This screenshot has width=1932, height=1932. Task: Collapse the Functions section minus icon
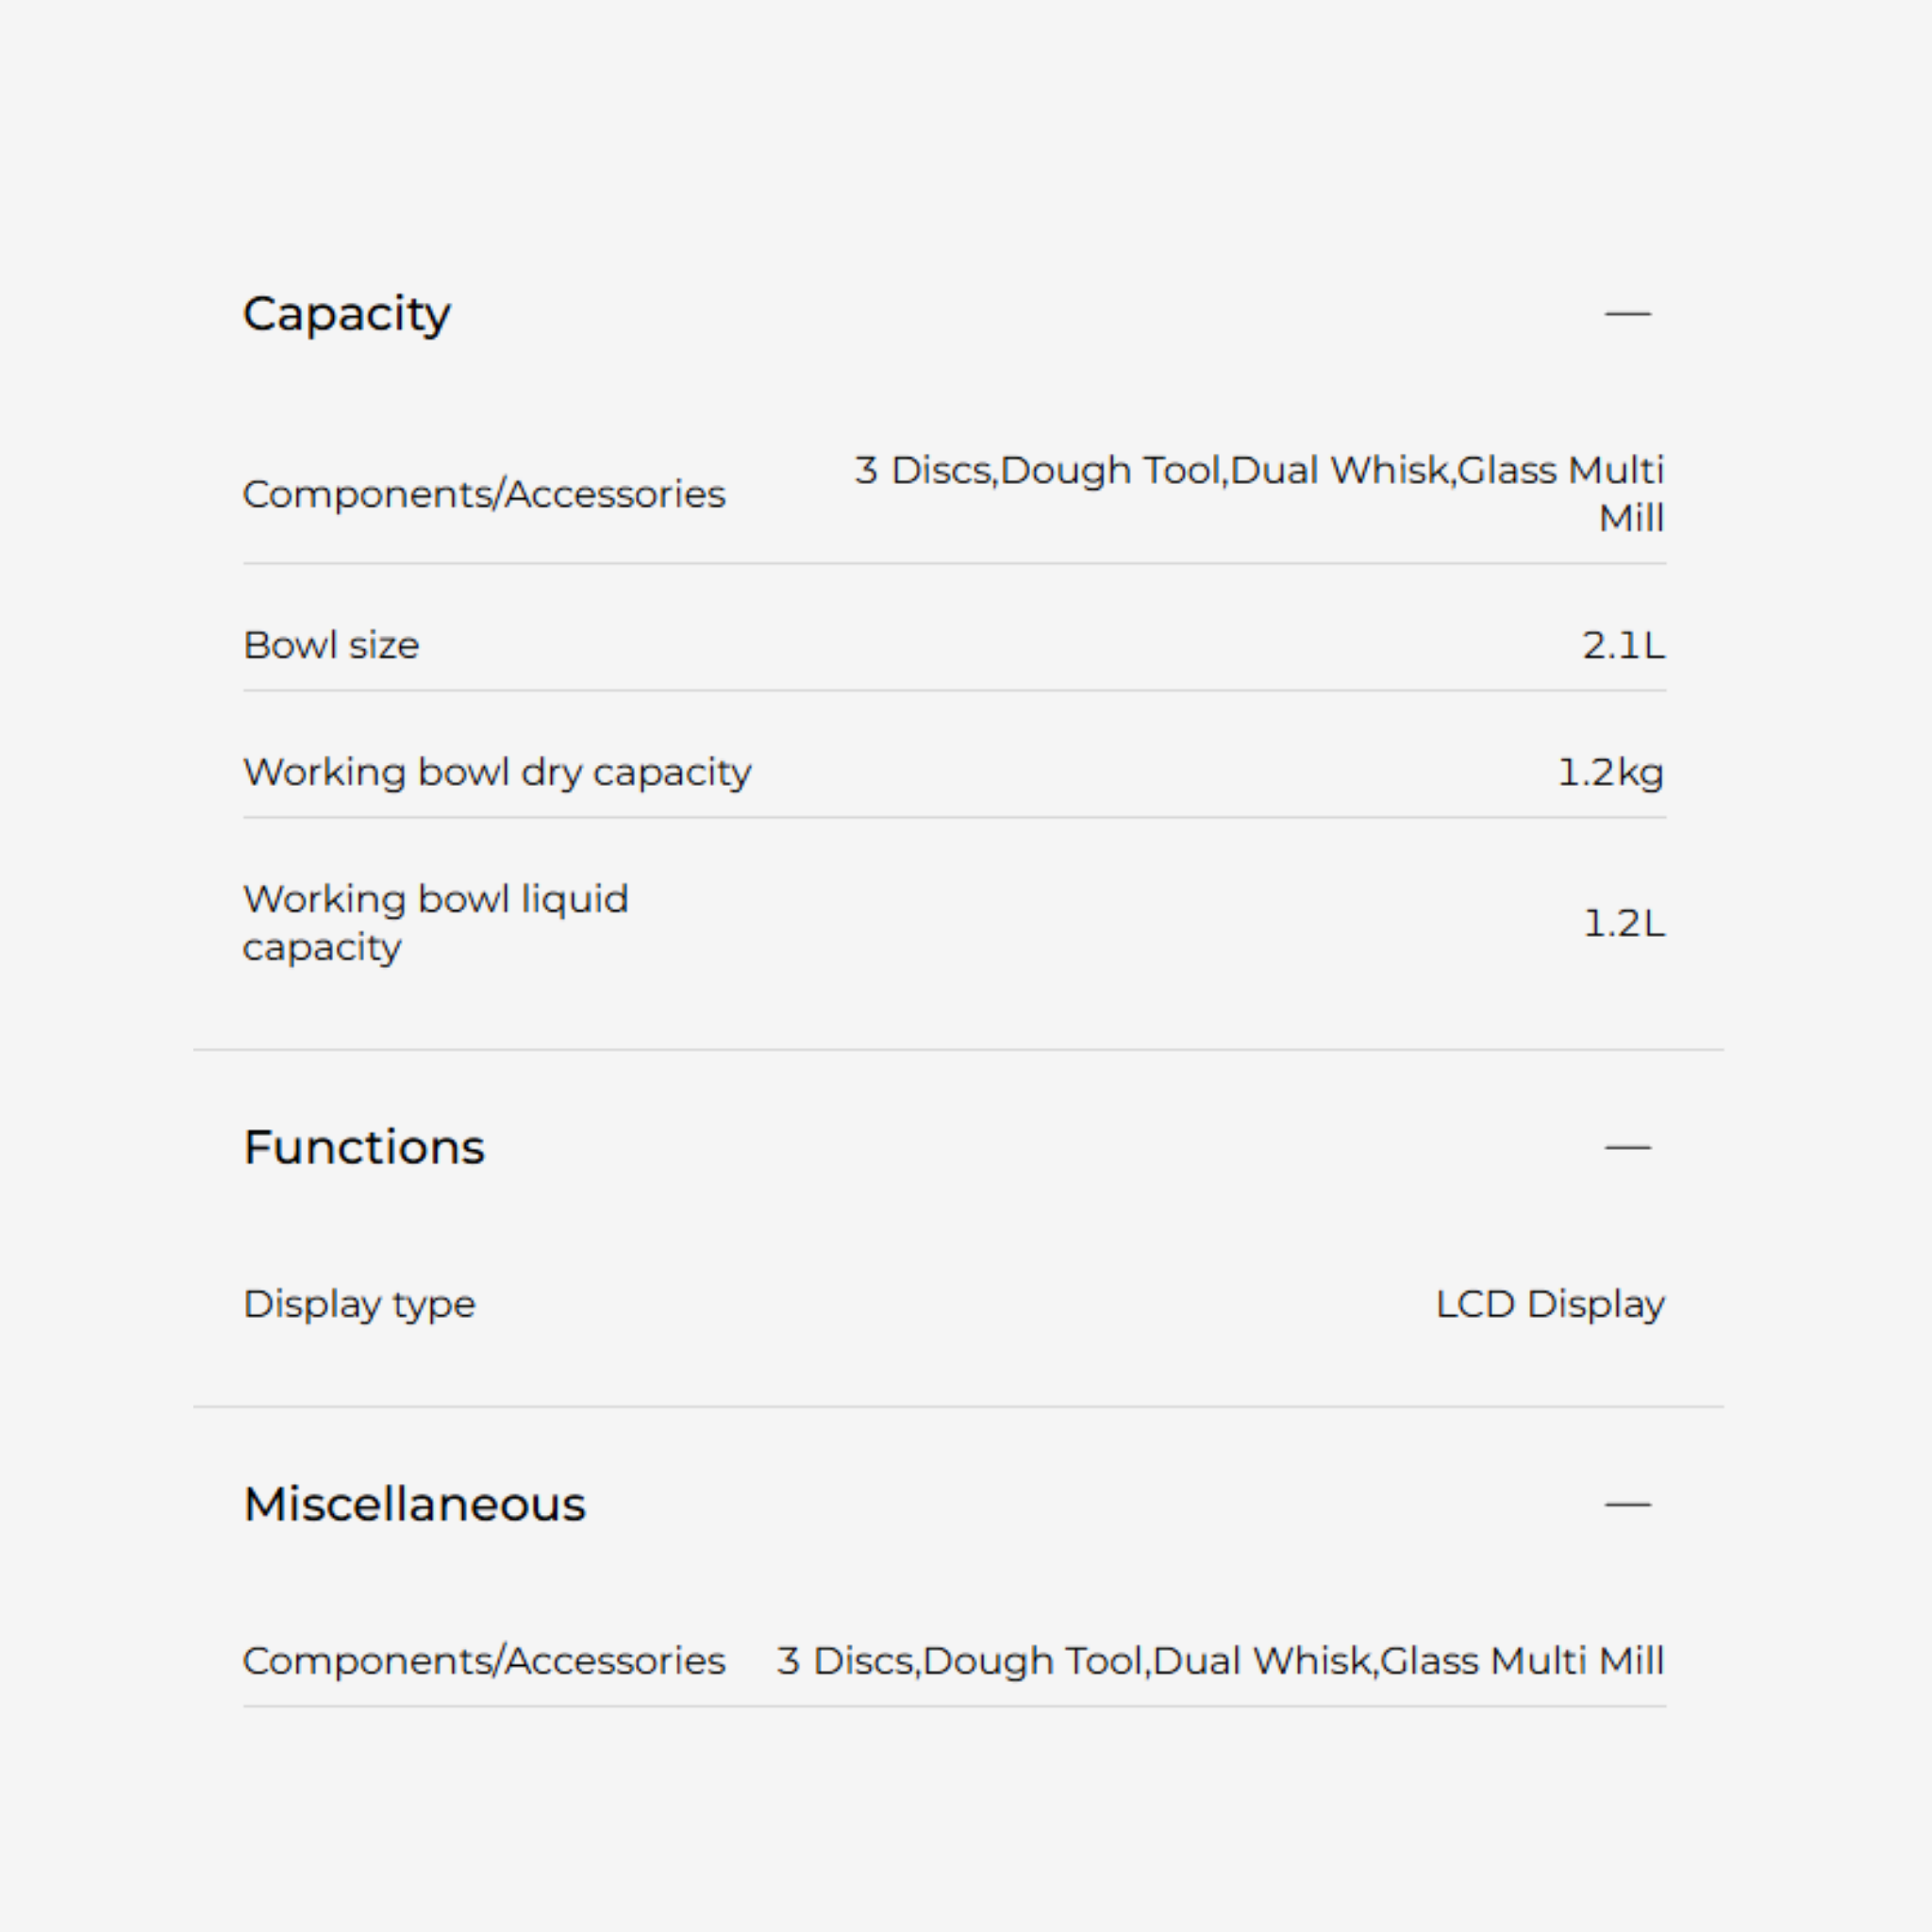point(1627,1147)
